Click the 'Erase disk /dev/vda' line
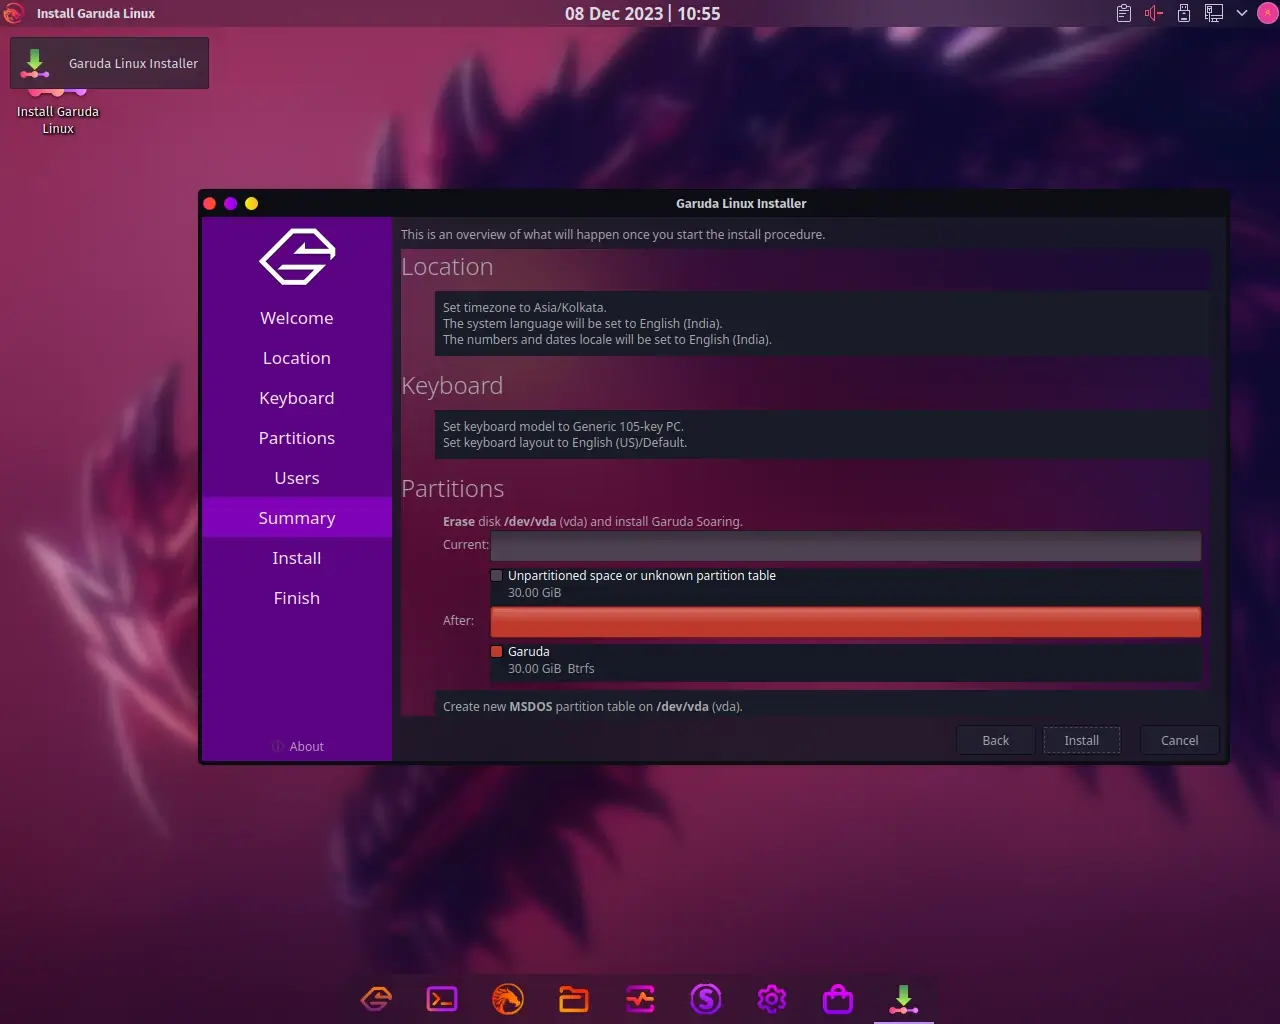Screen dimensions: 1280x1024 click(593, 521)
